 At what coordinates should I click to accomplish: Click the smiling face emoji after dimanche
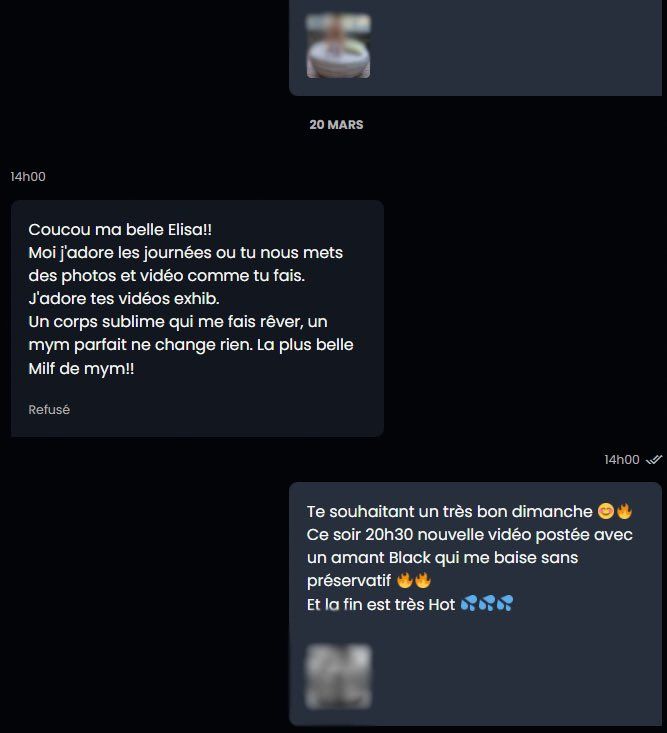pyautogui.click(x=606, y=511)
